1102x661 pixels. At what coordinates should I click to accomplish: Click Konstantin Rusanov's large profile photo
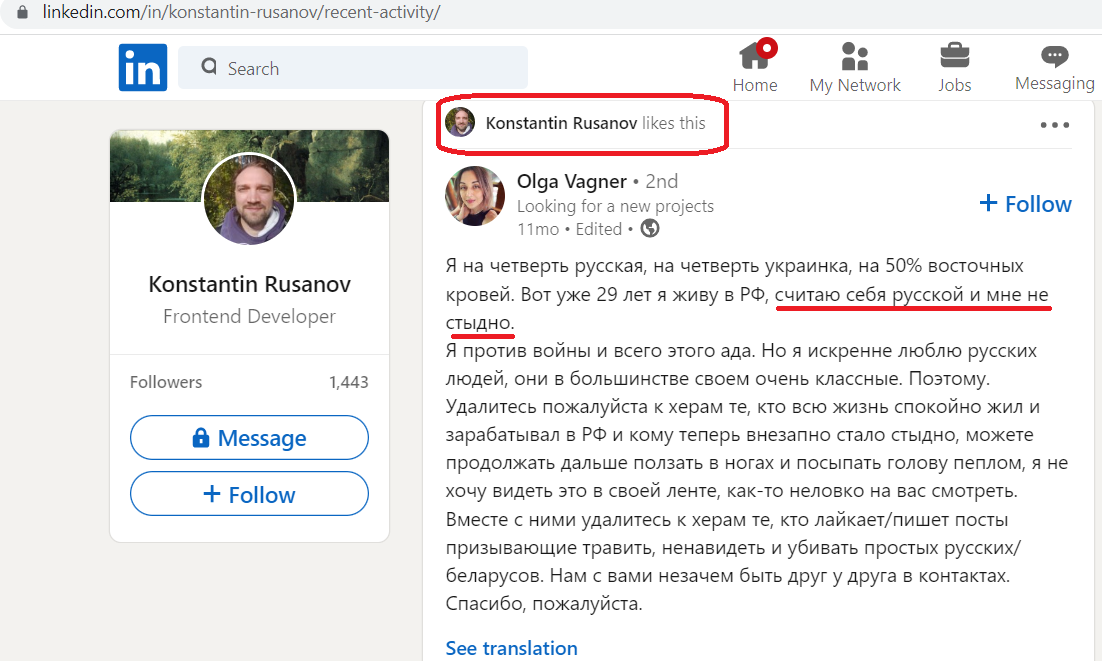(249, 199)
